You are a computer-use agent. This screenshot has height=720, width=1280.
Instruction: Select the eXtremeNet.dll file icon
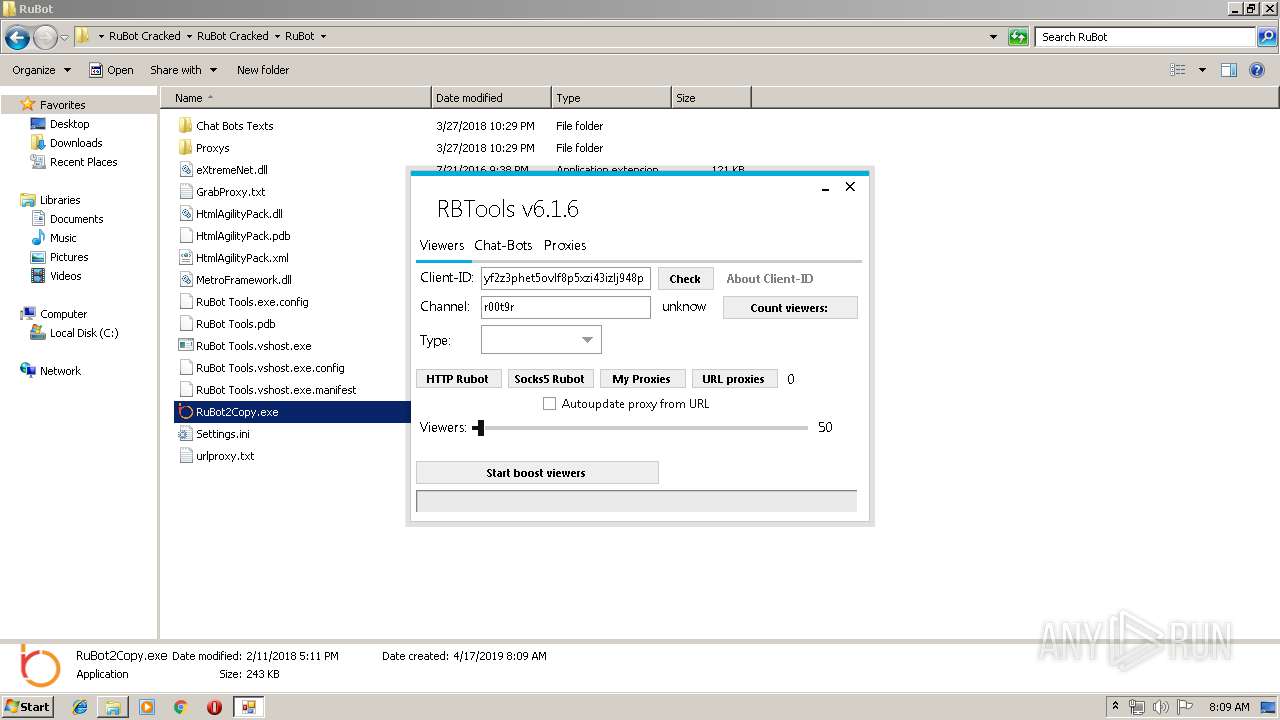[185, 170]
